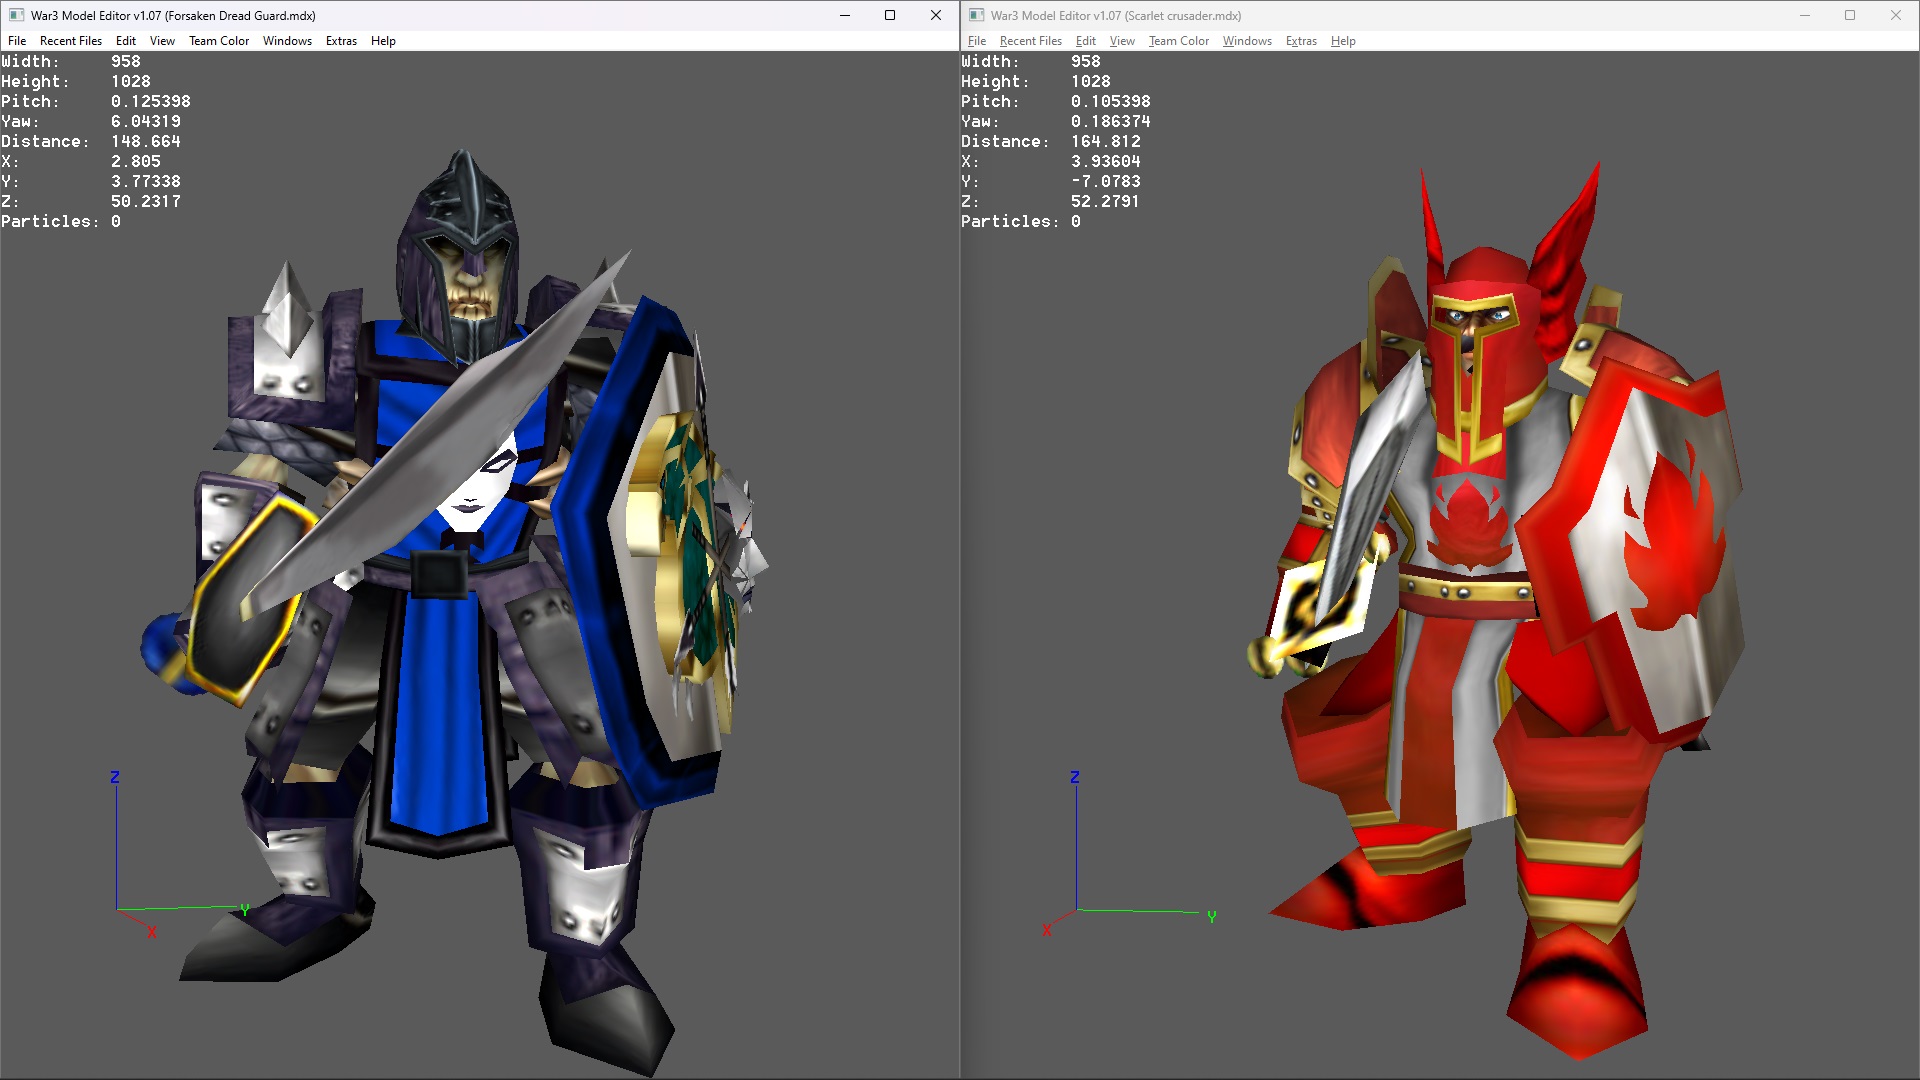The width and height of the screenshot is (1920, 1080).
Task: Maximize the Scarlet crusader window
Action: pyautogui.click(x=1850, y=15)
